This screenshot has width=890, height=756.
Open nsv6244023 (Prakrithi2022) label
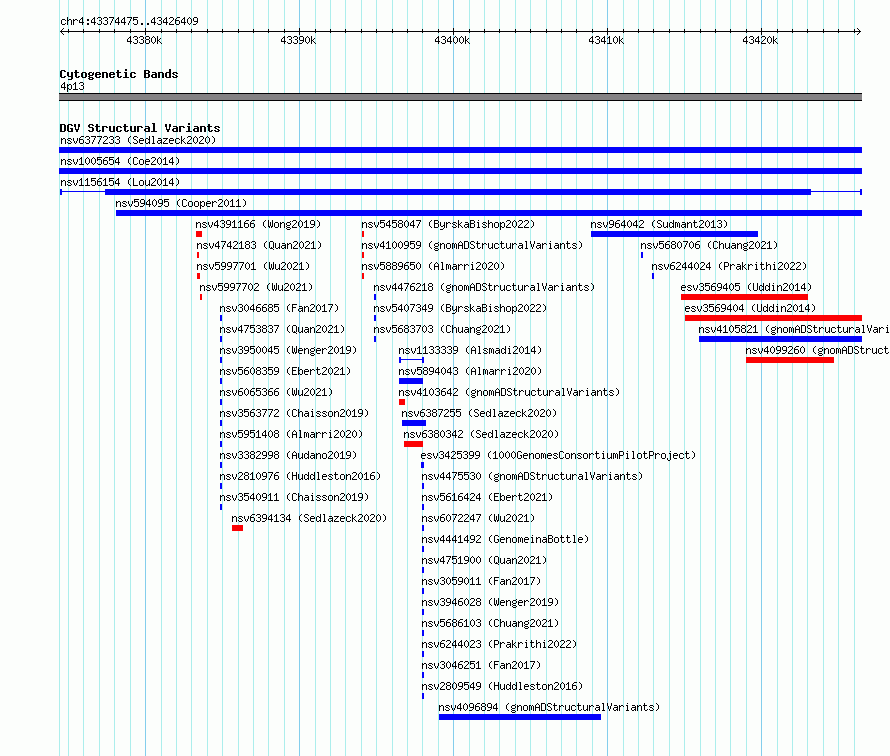[499, 644]
